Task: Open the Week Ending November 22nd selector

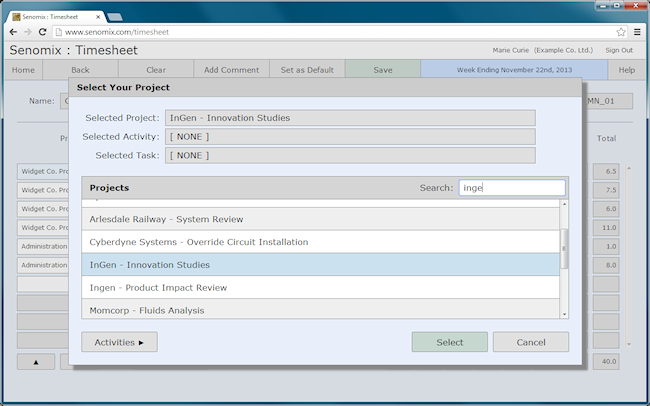Action: (514, 70)
